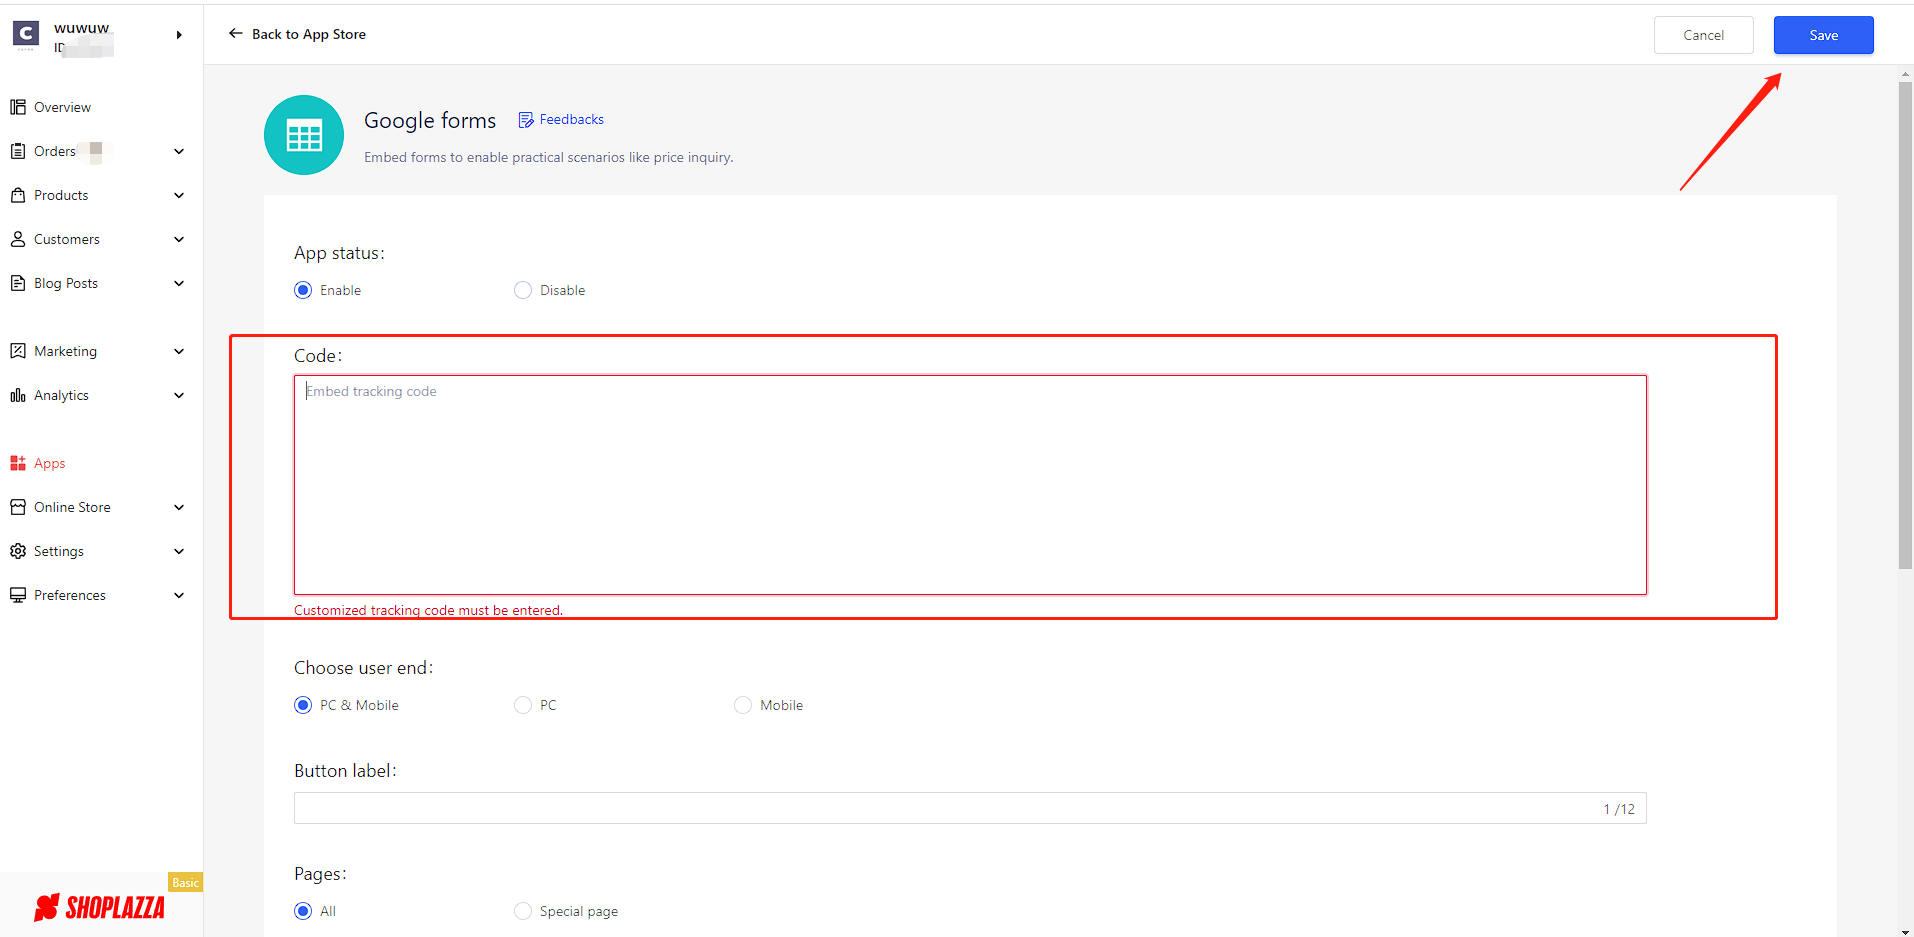Click the page vertical scrollbar thumb
The image size is (1914, 937).
click(x=1905, y=325)
